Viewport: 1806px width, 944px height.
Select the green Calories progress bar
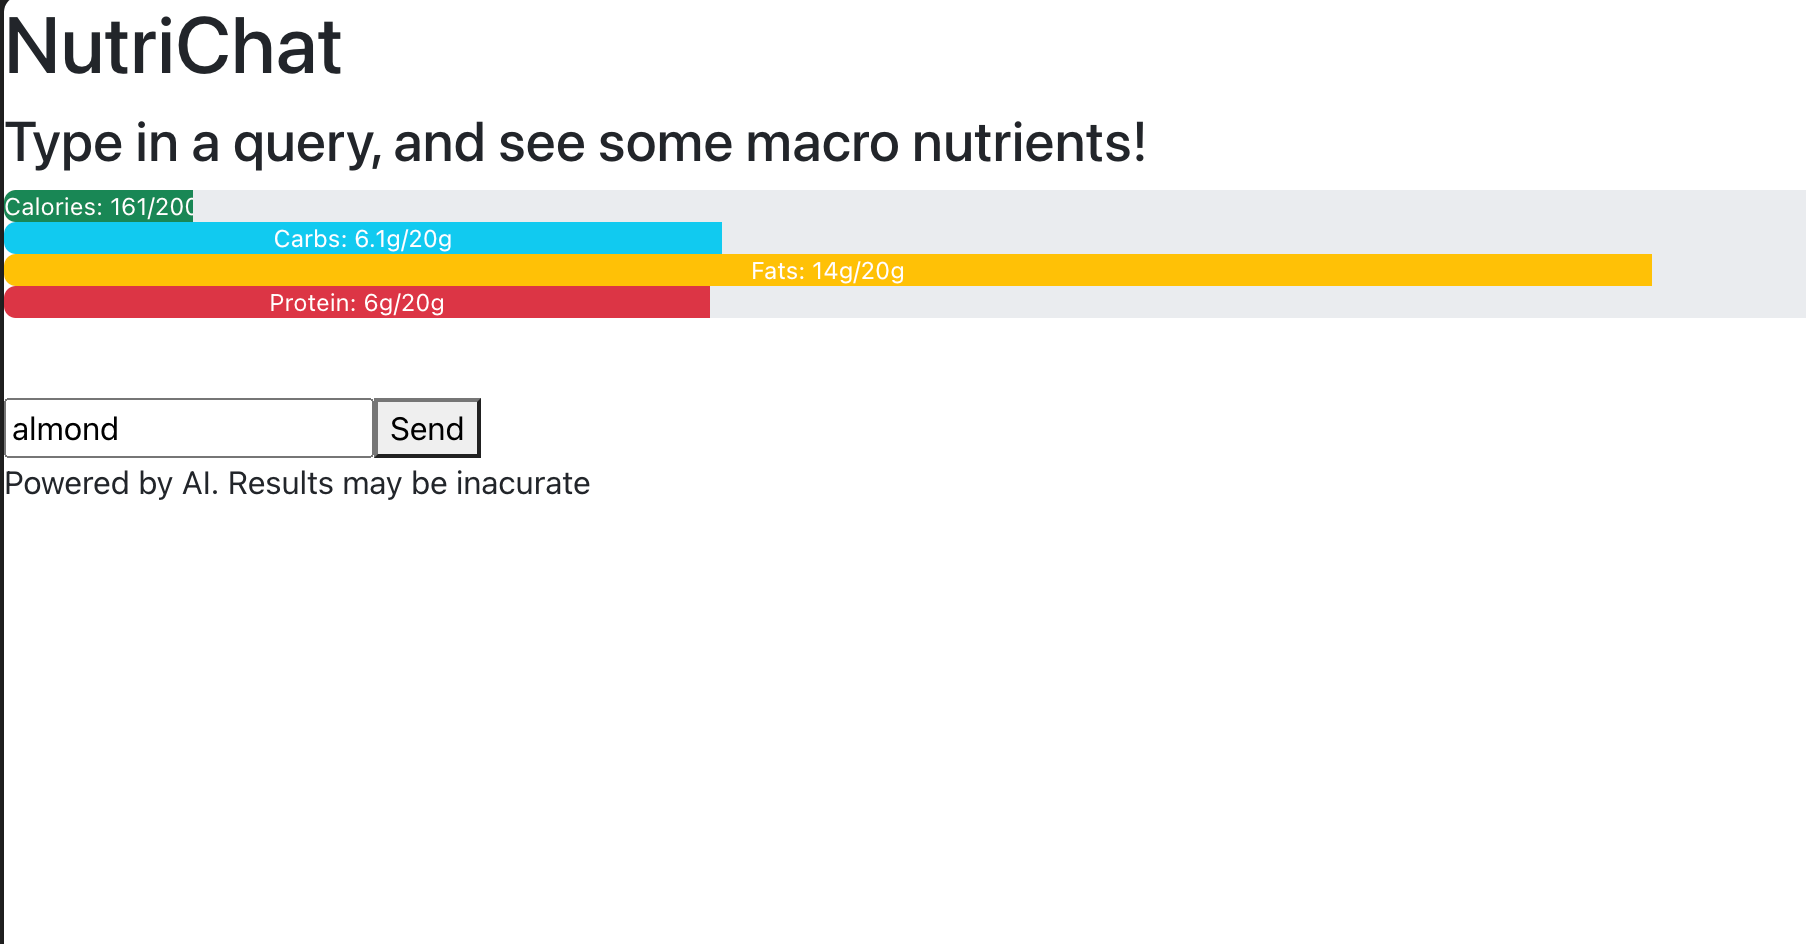(99, 206)
